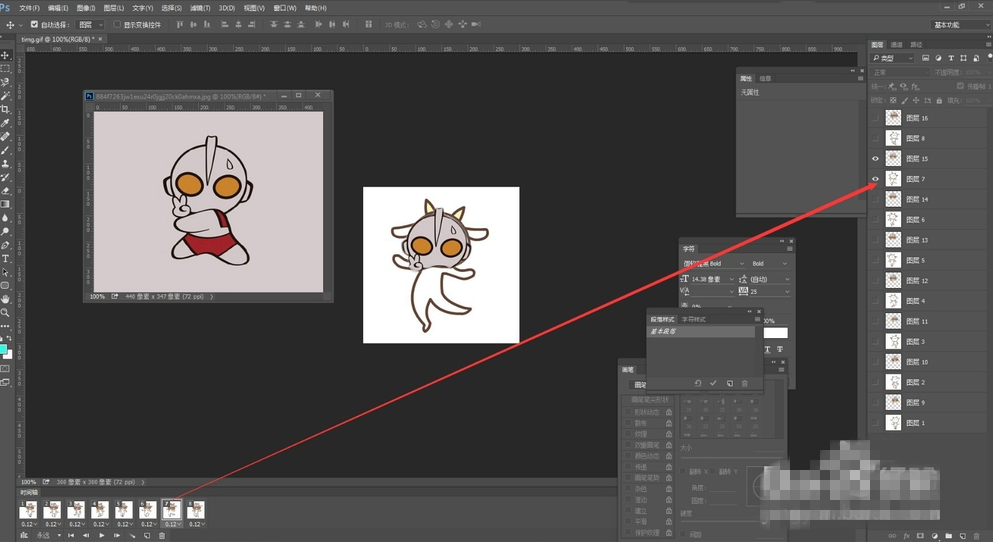Select the Type tool in toolbox
The width and height of the screenshot is (993, 542).
(6, 258)
